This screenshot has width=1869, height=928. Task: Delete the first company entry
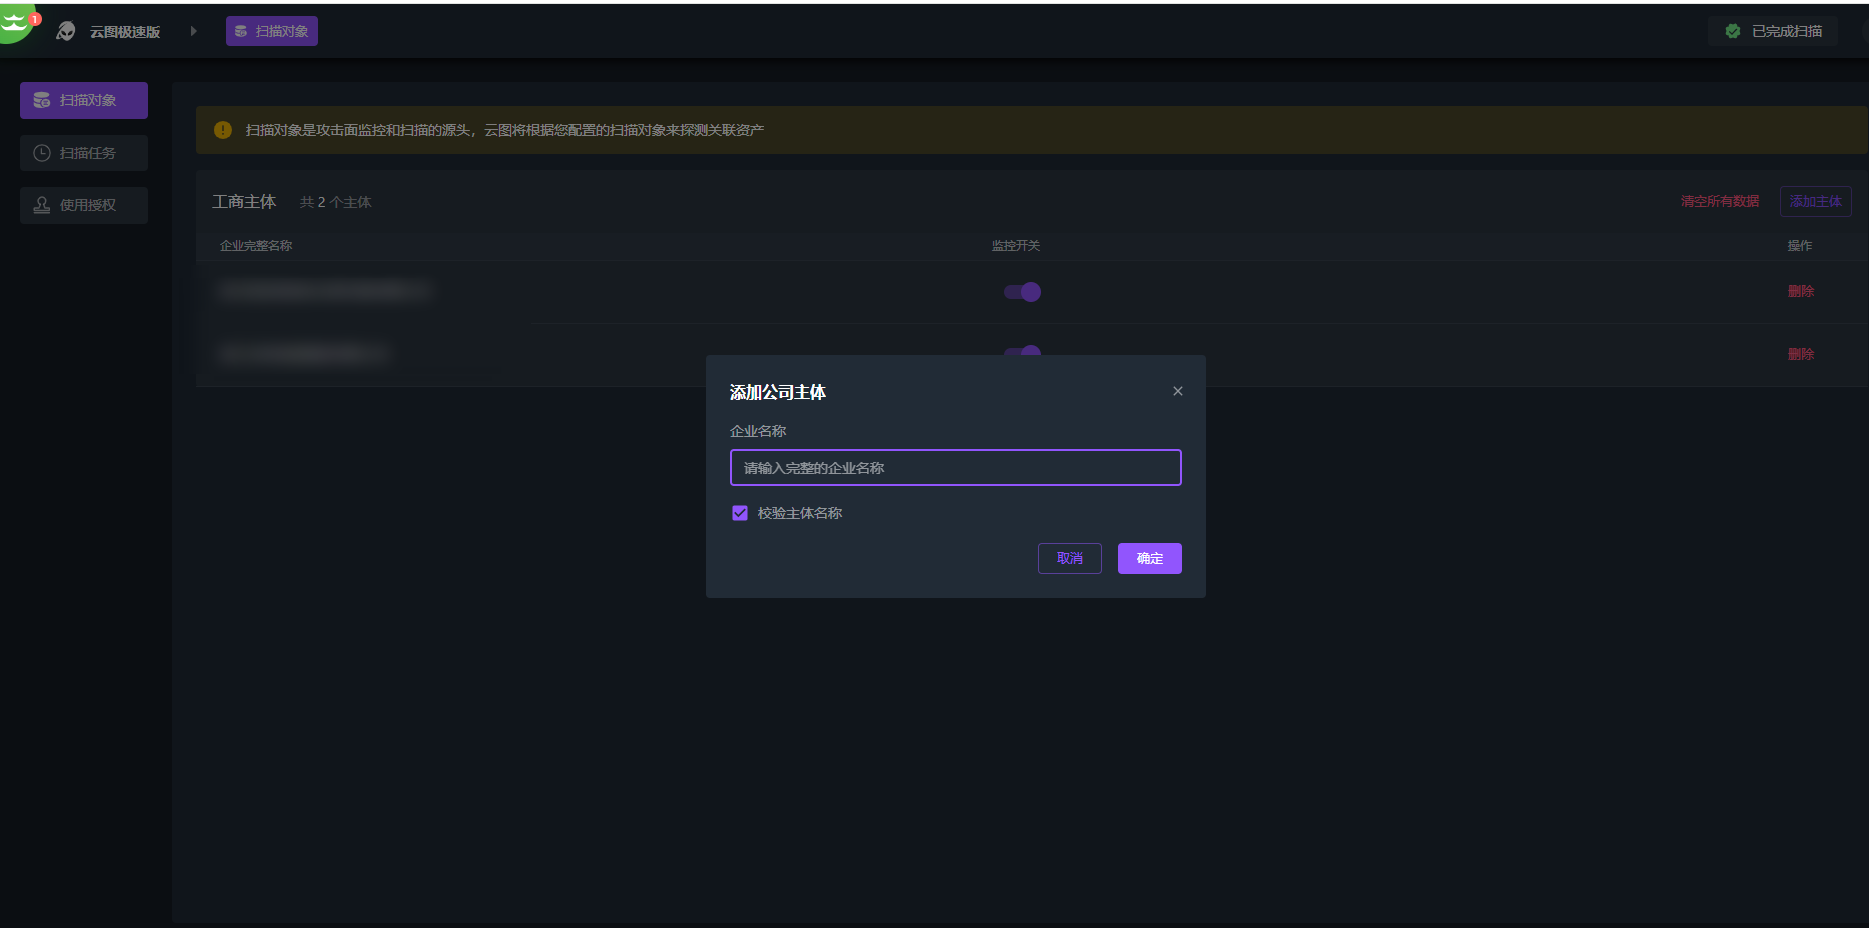coord(1800,291)
